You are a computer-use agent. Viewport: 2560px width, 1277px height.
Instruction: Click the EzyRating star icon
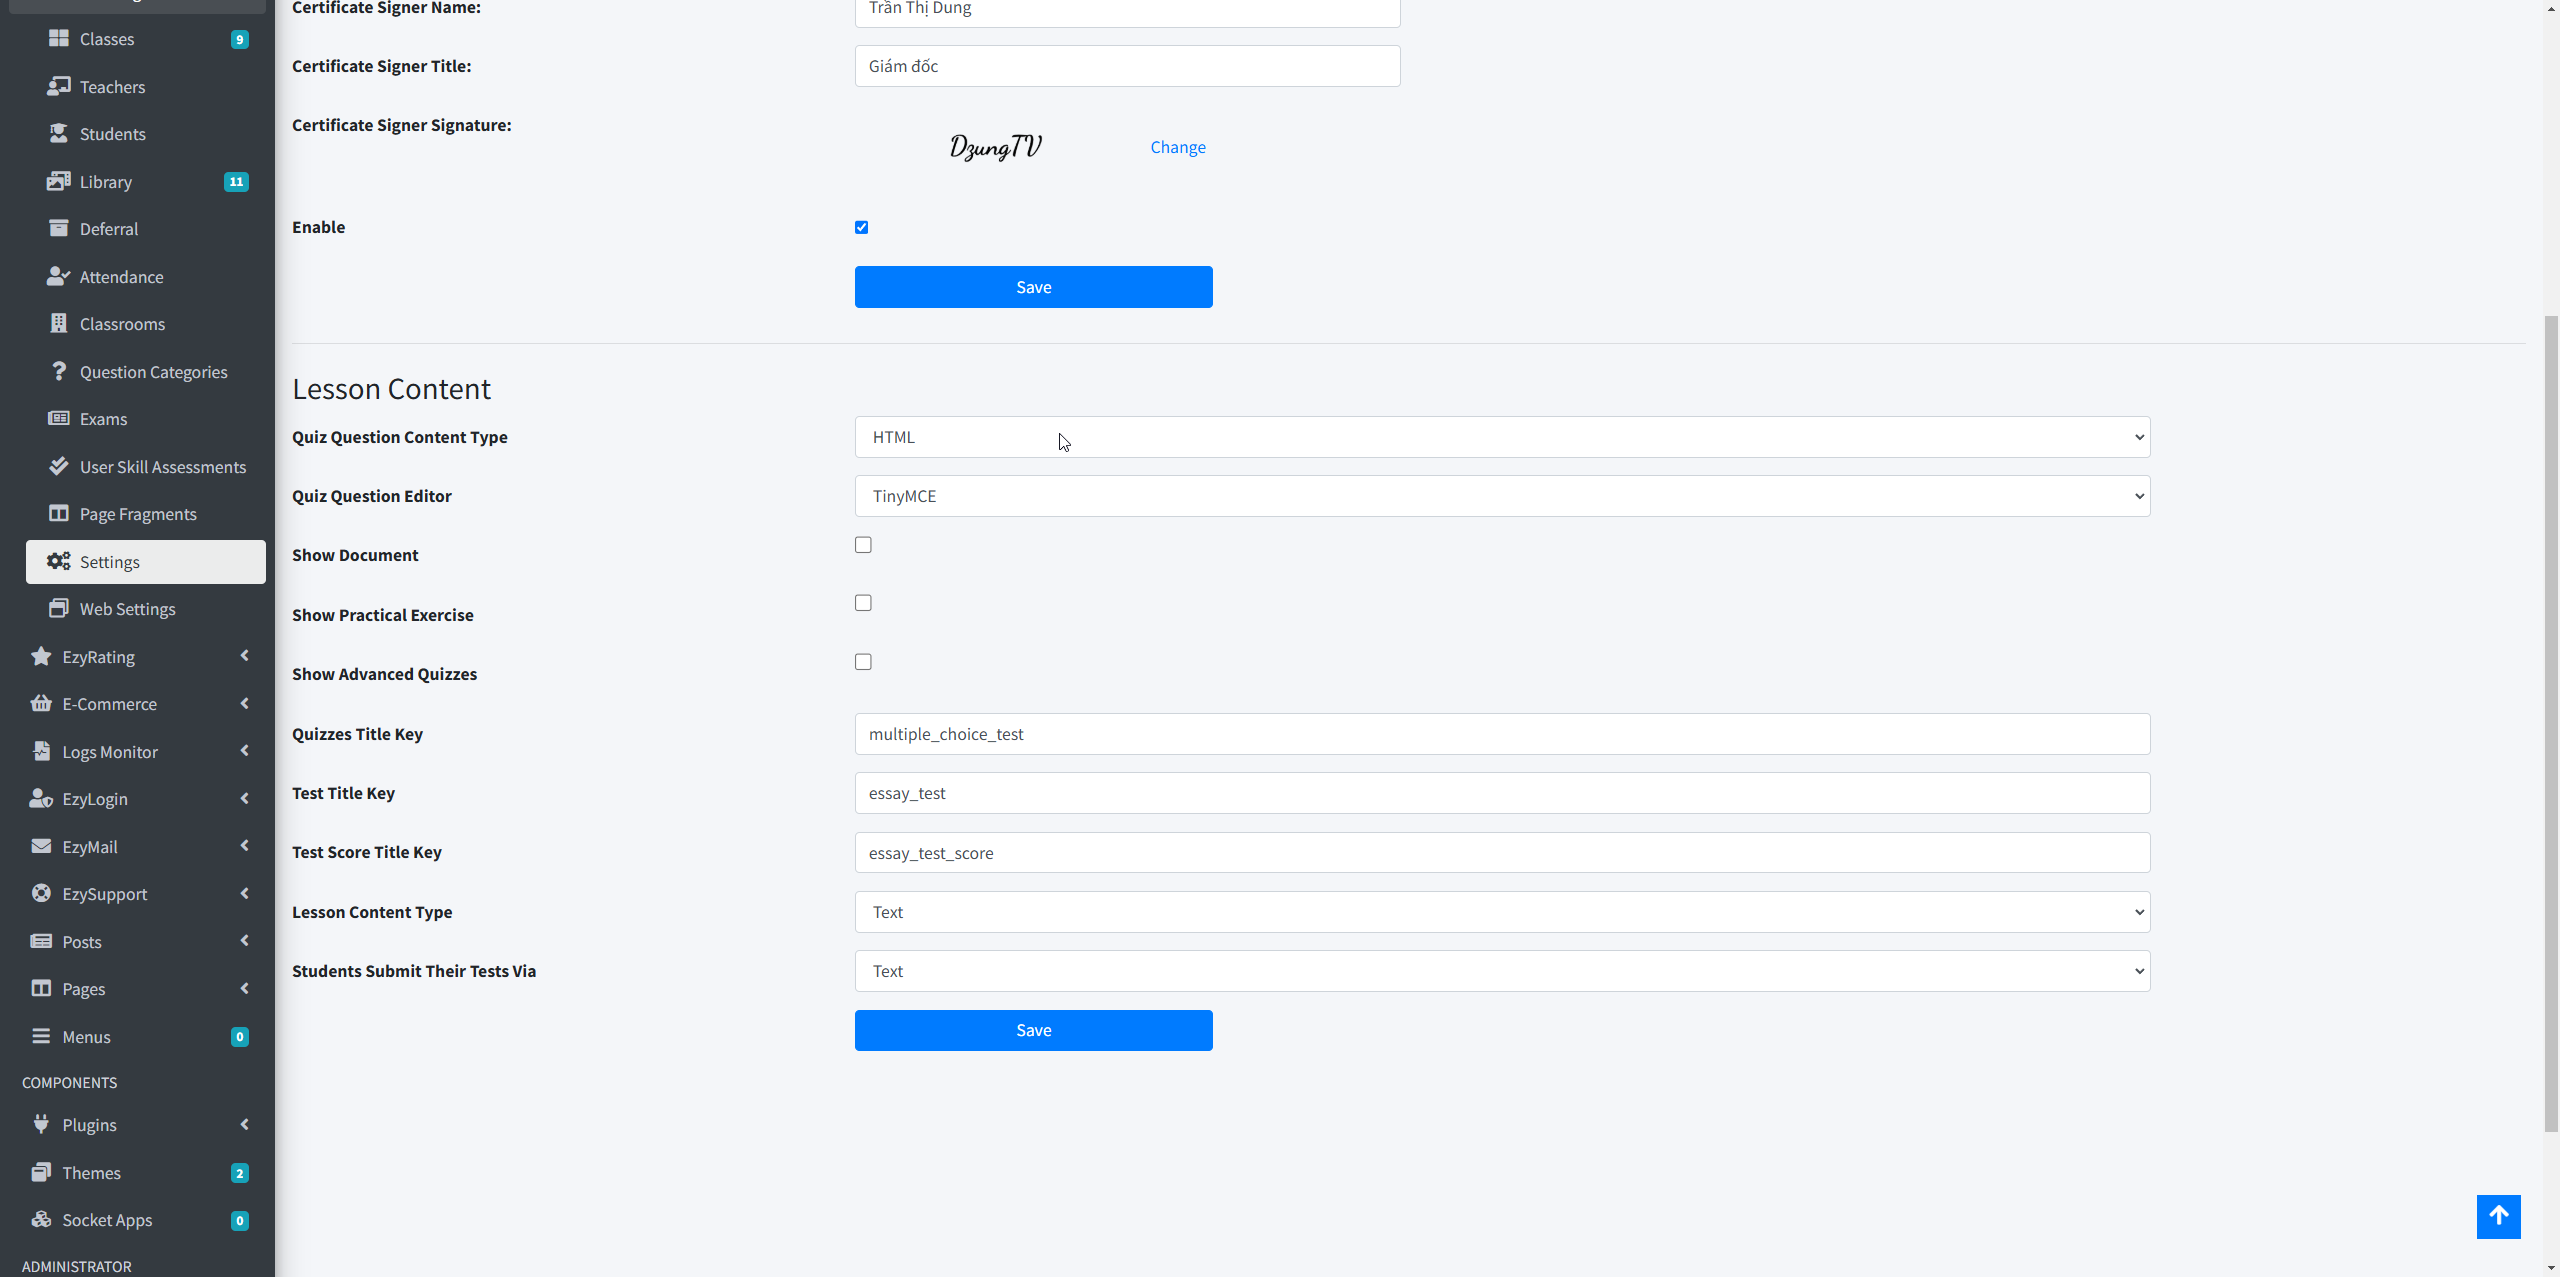(41, 656)
